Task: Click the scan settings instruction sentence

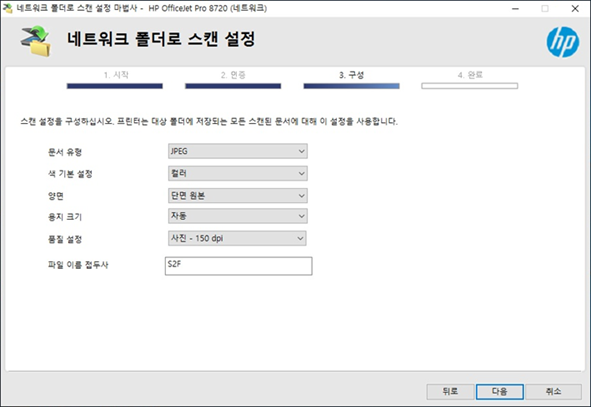Action: (x=209, y=121)
